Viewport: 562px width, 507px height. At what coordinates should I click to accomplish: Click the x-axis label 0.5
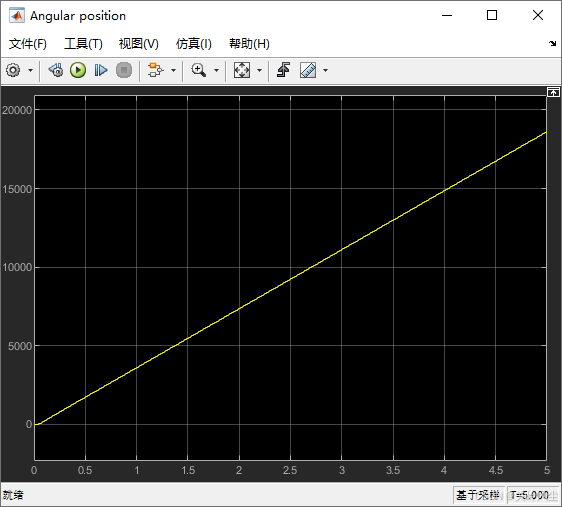click(x=85, y=470)
